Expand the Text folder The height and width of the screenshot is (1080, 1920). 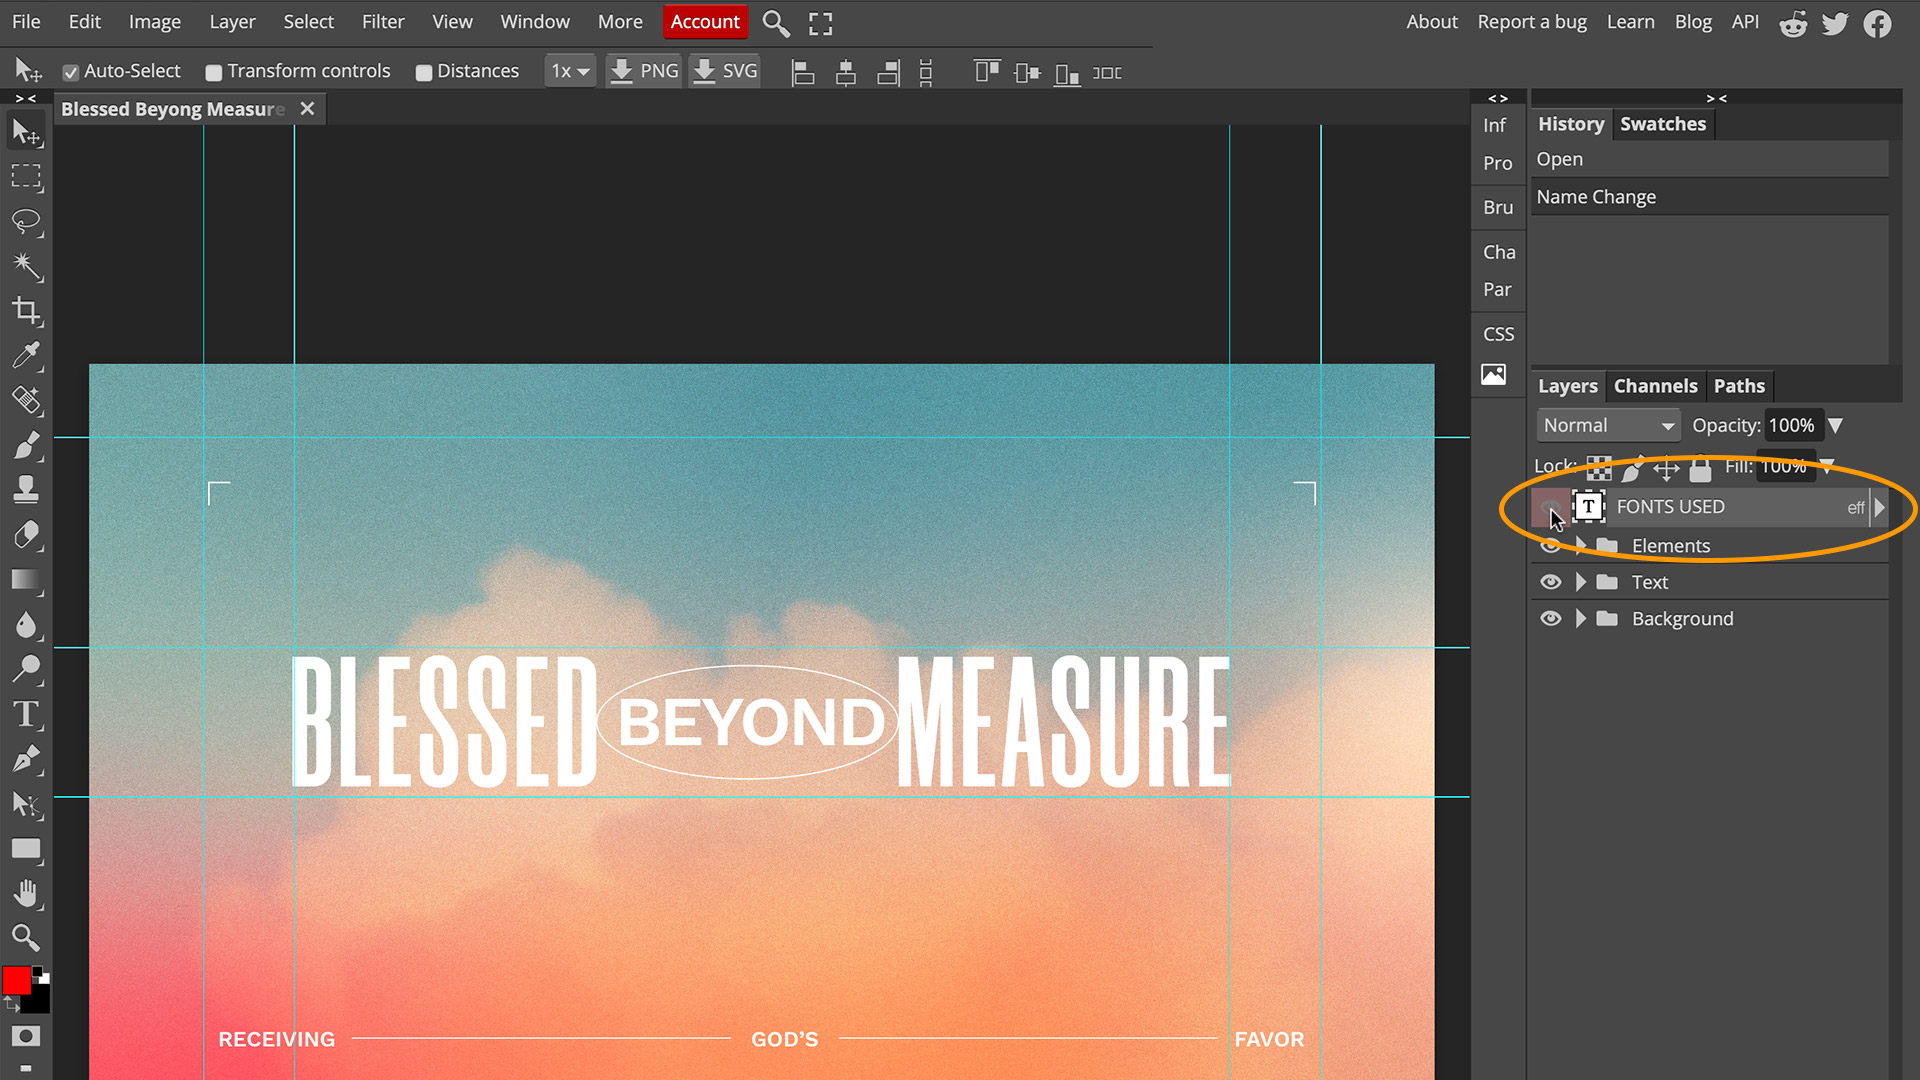coord(1581,582)
